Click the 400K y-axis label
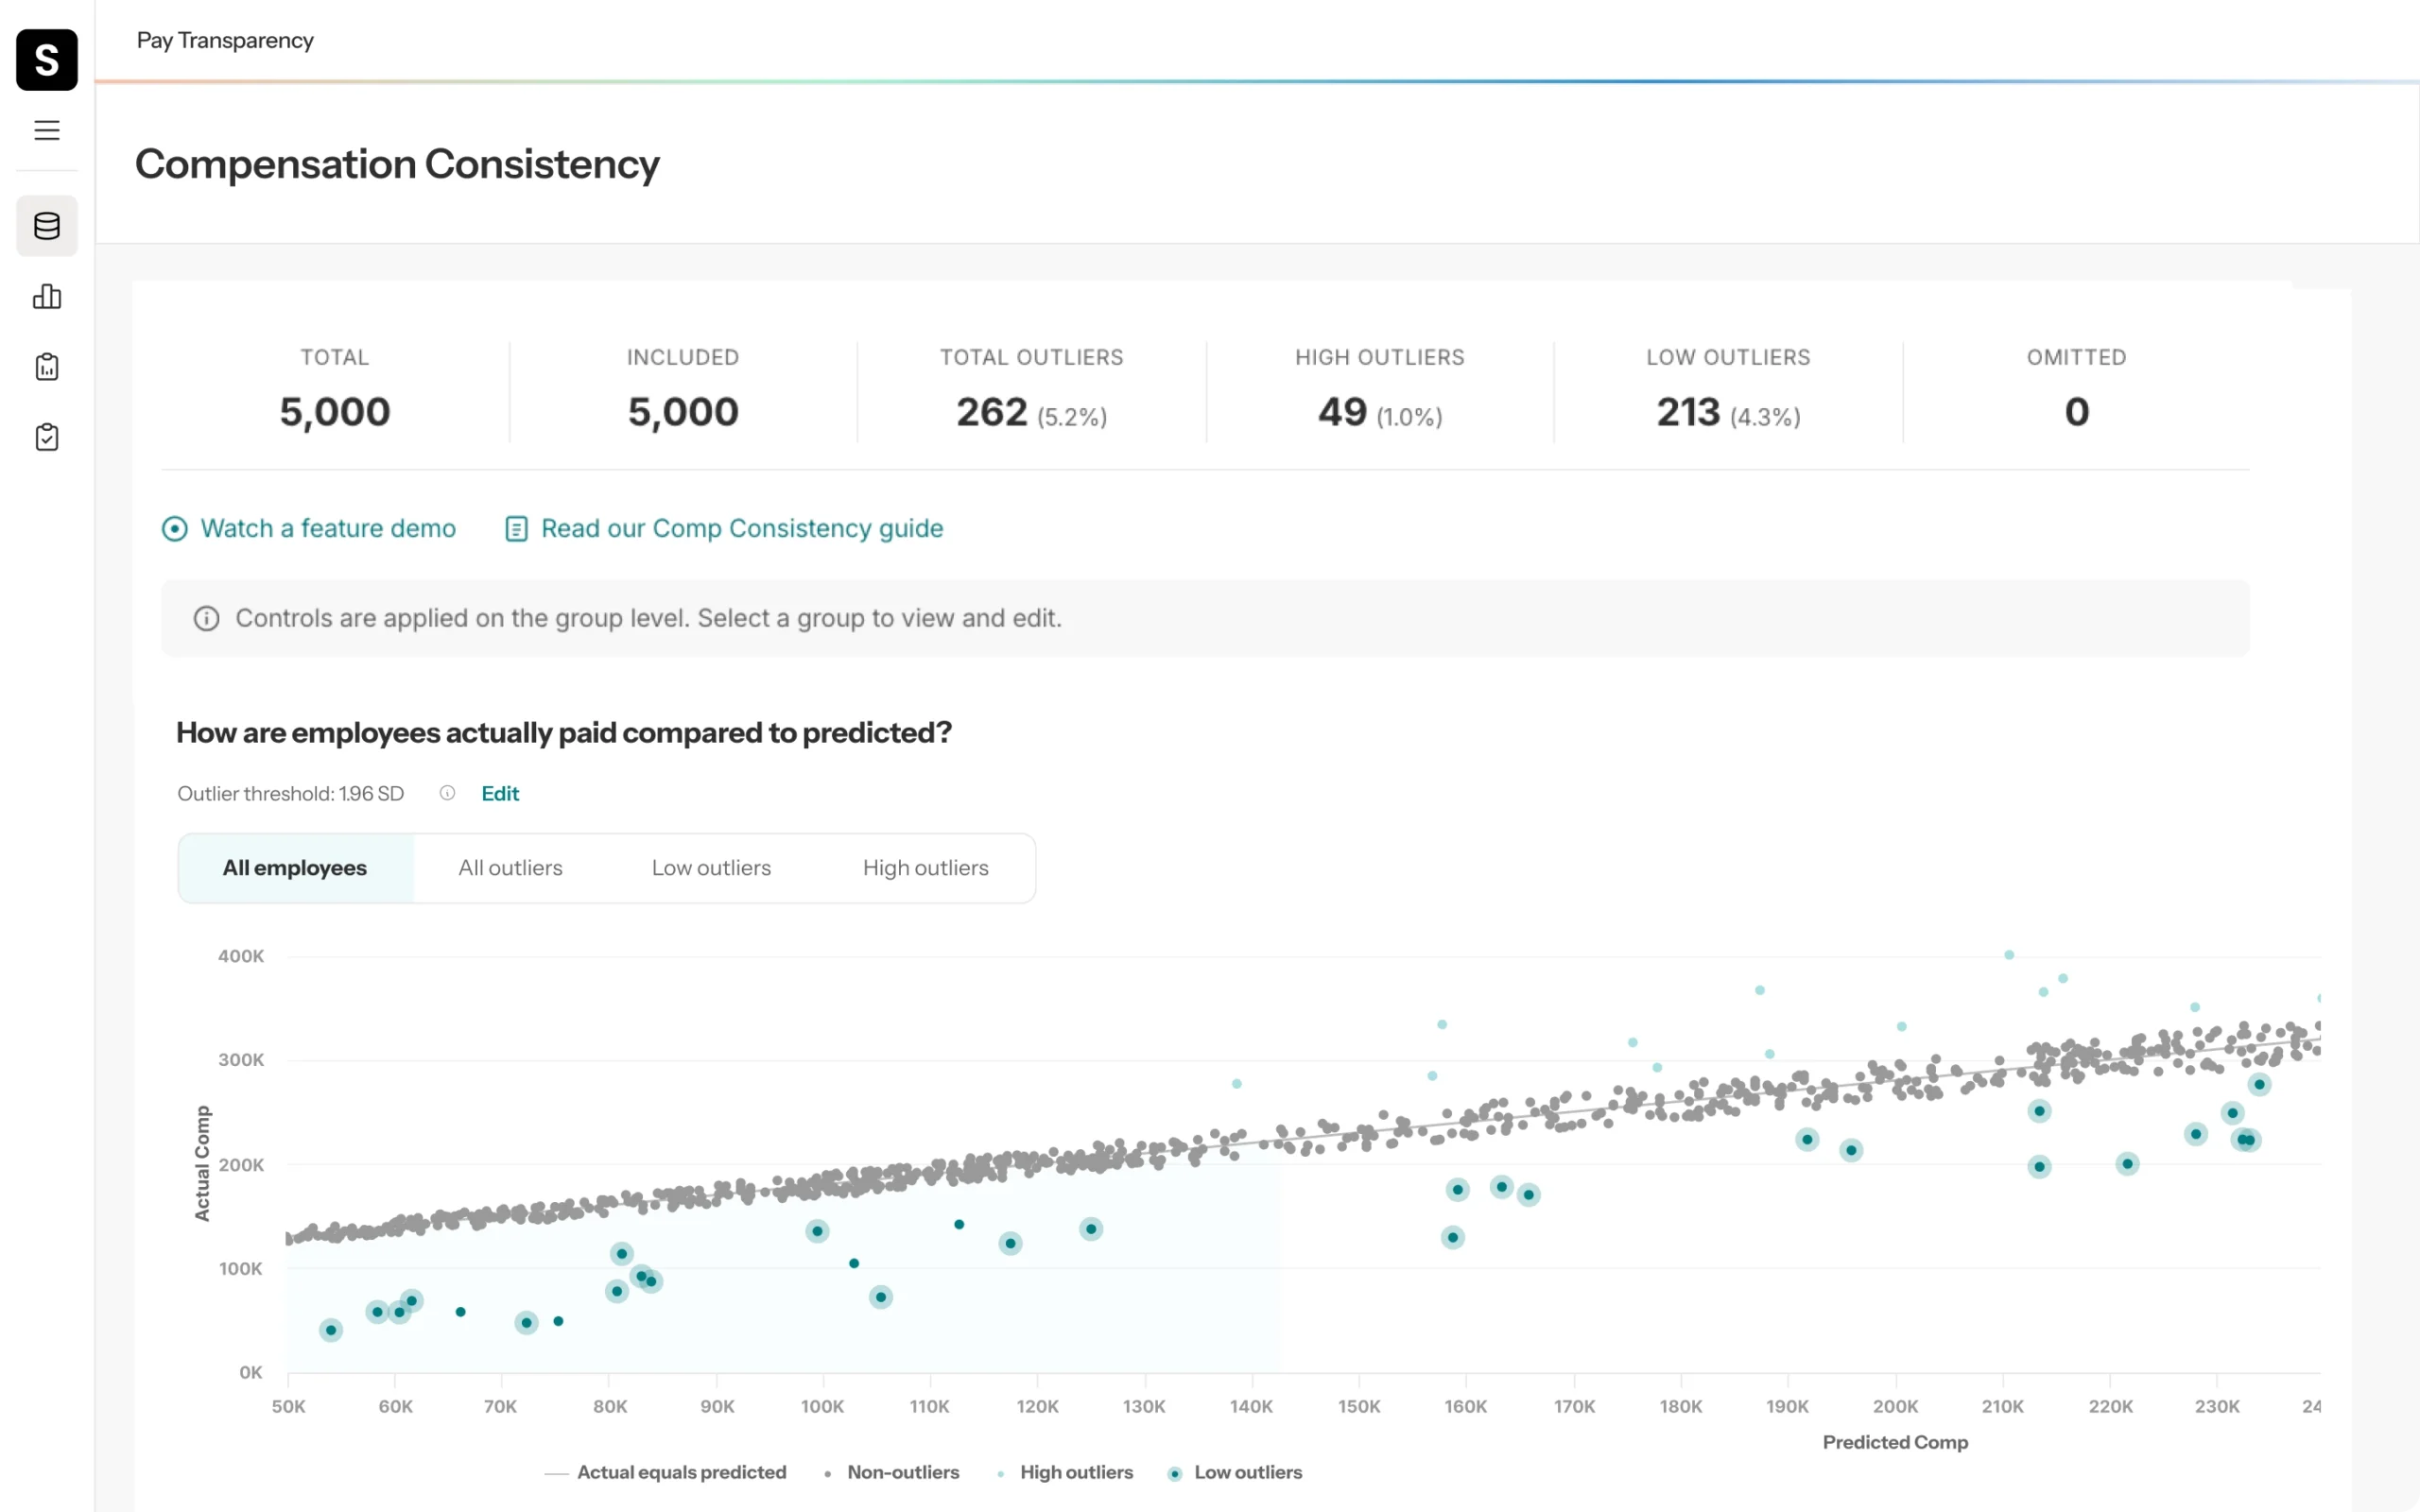 (241, 956)
